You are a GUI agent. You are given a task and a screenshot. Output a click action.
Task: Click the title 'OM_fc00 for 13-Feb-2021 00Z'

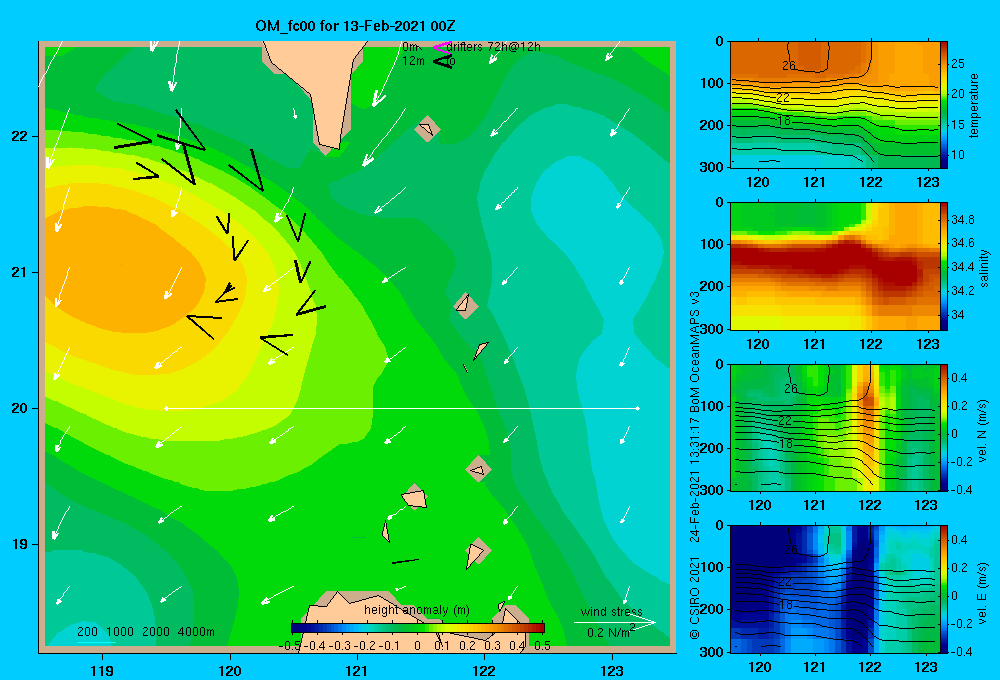(x=355, y=26)
